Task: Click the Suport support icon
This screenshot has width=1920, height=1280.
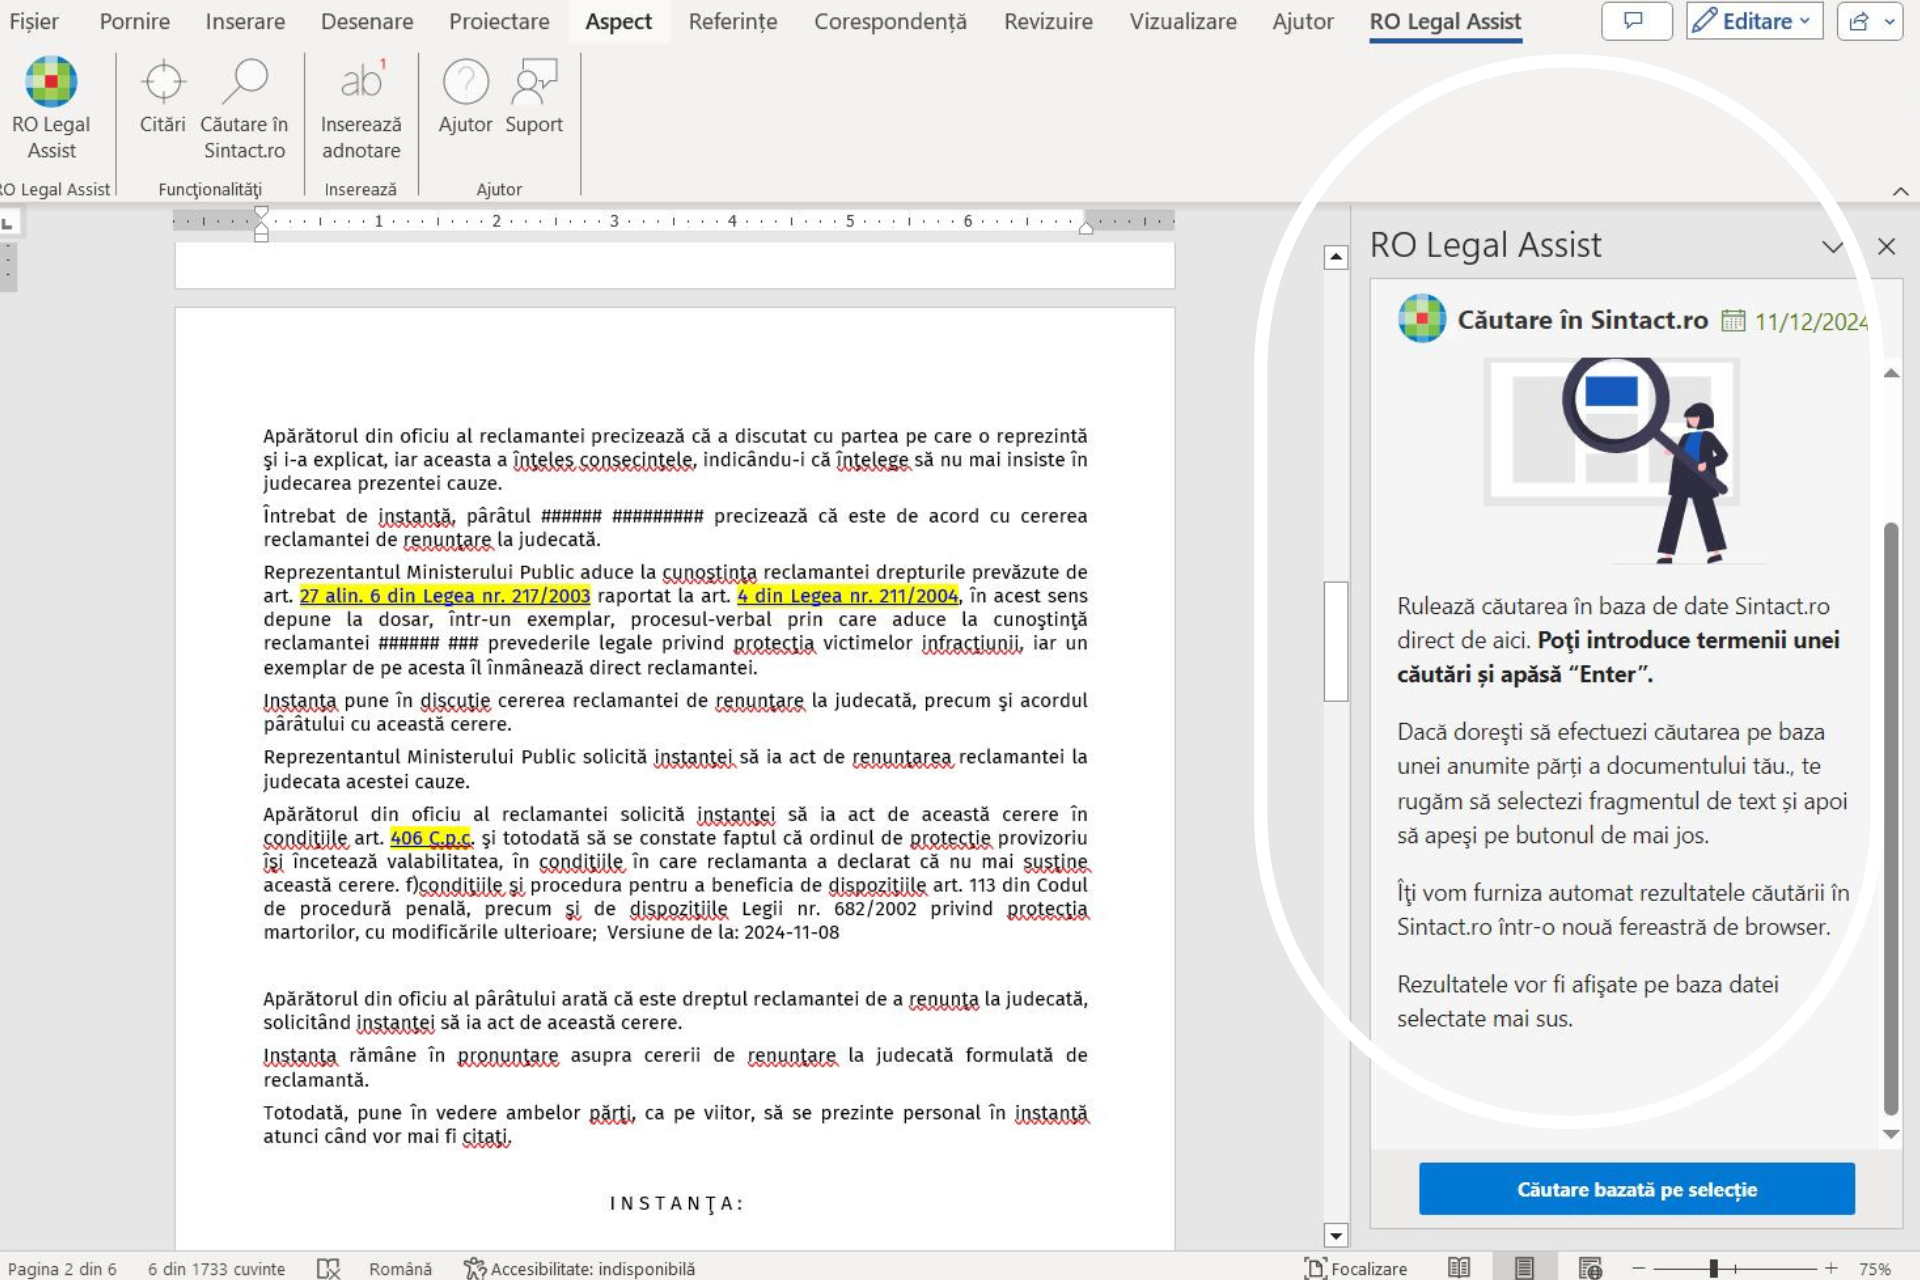Action: point(534,82)
